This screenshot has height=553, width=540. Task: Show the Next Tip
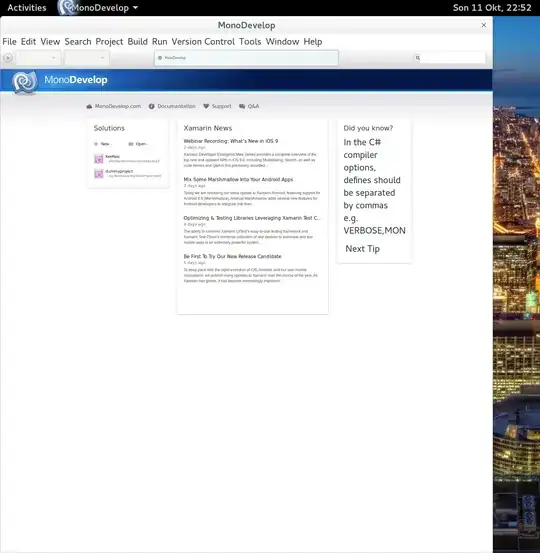(362, 249)
